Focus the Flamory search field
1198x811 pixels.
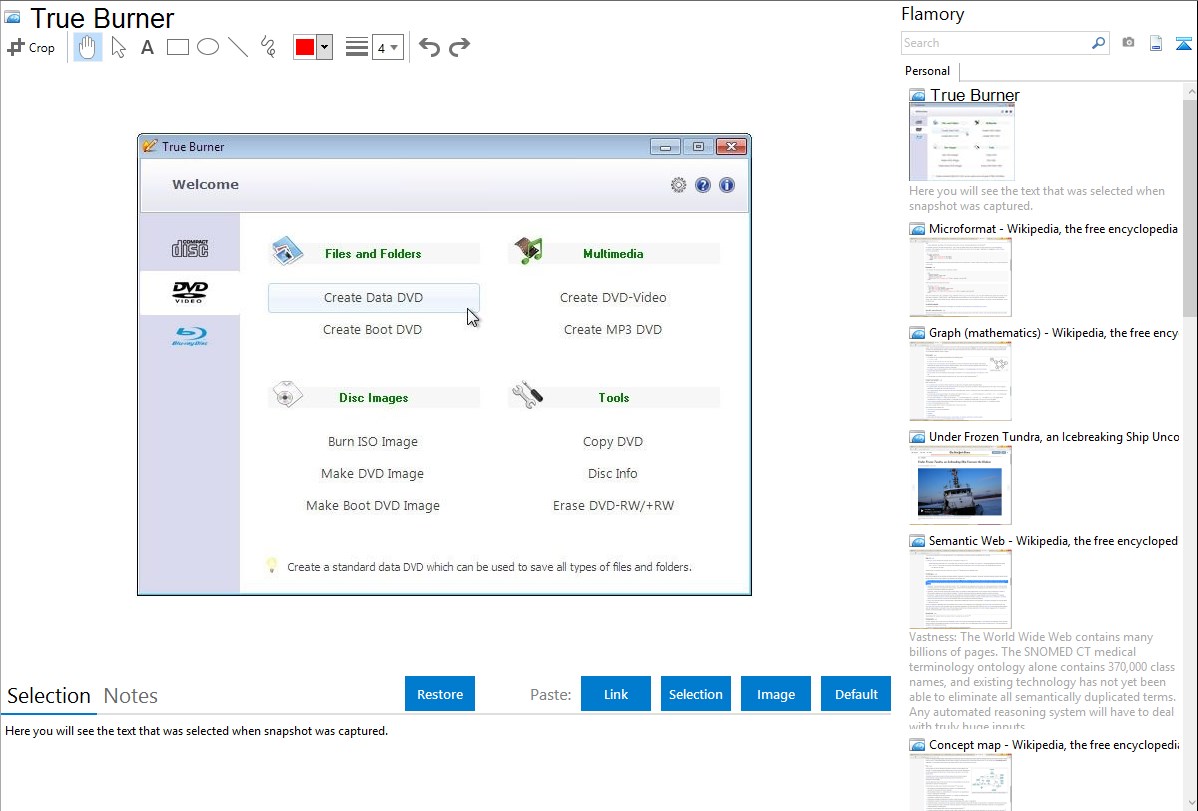[995, 43]
